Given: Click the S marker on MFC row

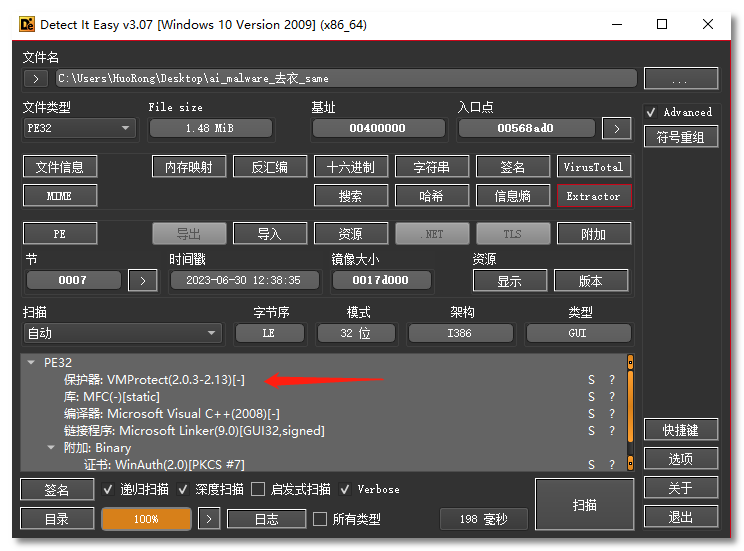Looking at the screenshot, I should click(x=591, y=397).
